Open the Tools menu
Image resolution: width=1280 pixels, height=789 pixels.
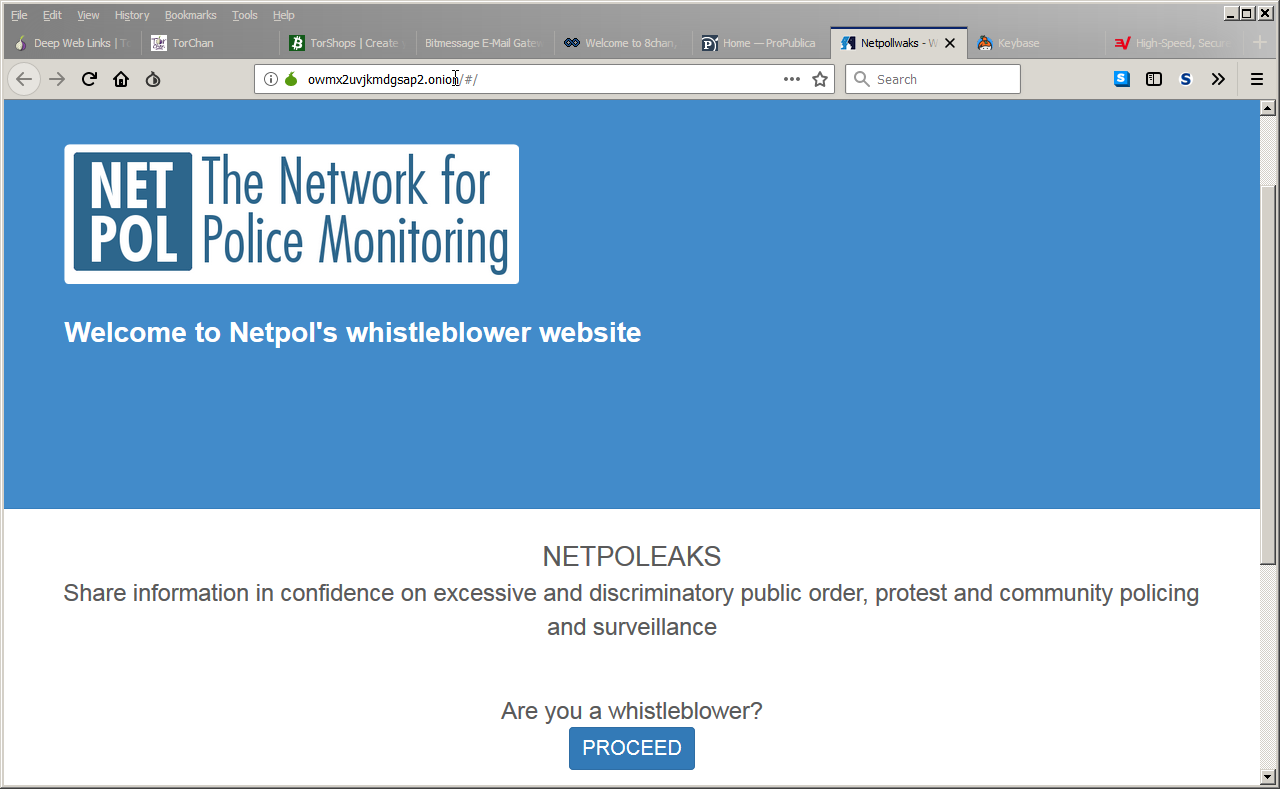tap(244, 15)
